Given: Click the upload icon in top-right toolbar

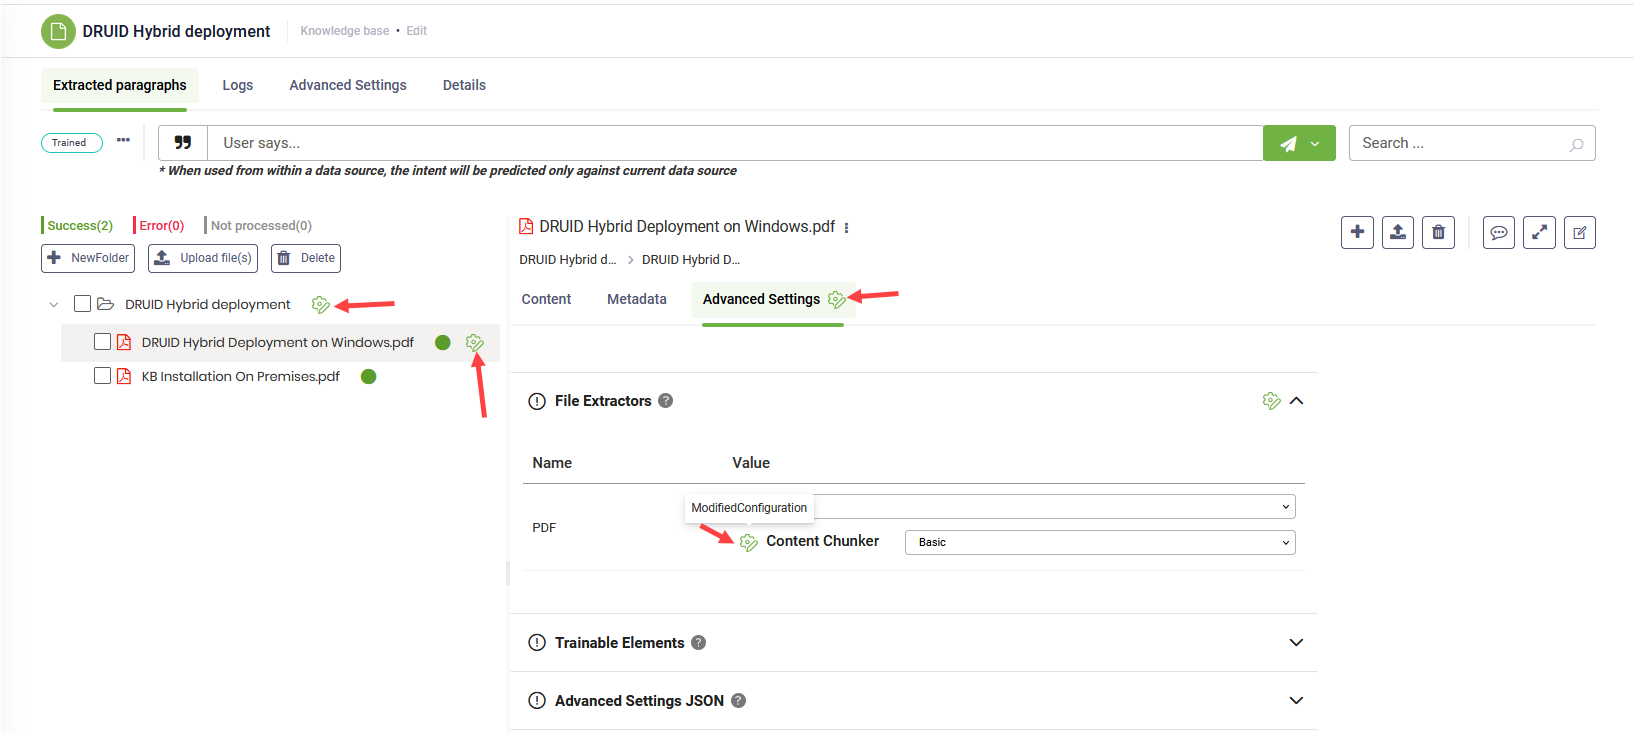Looking at the screenshot, I should click(x=1397, y=232).
